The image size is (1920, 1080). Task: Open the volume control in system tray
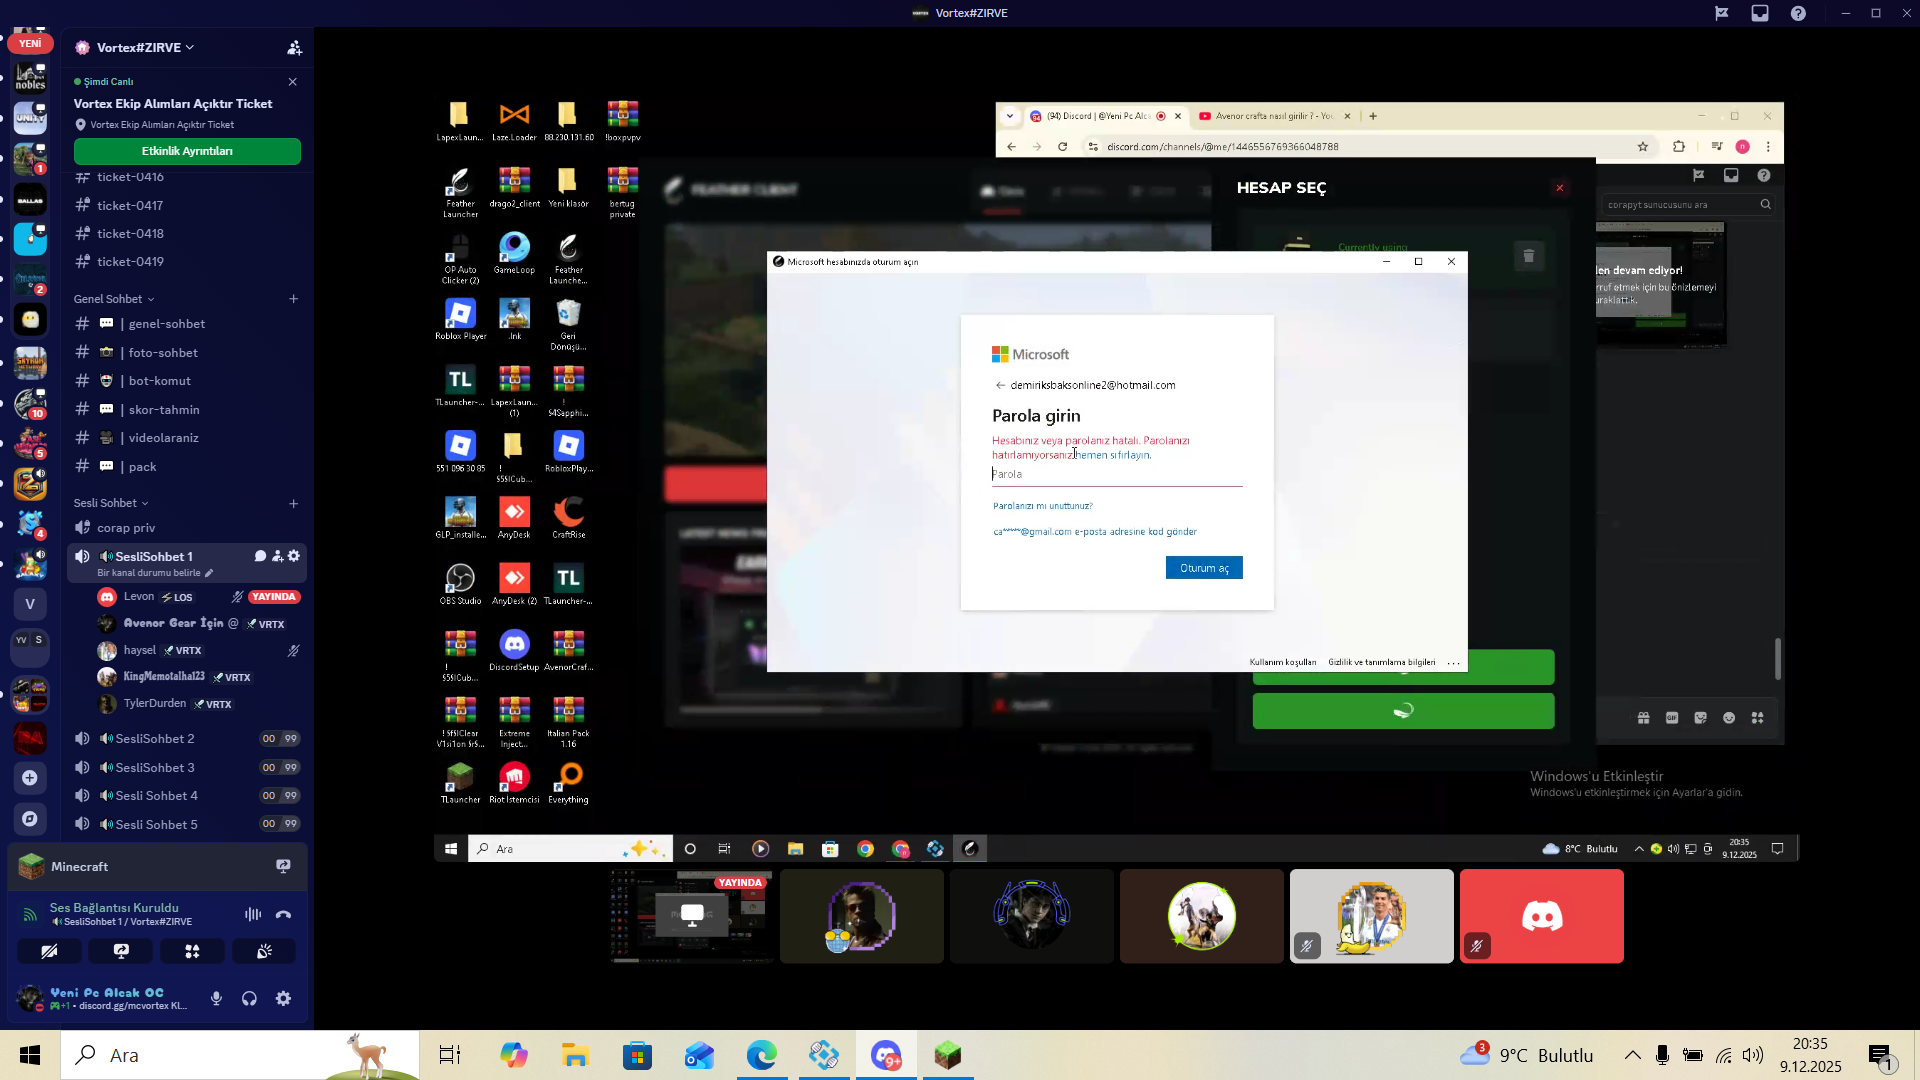pyautogui.click(x=1753, y=1055)
